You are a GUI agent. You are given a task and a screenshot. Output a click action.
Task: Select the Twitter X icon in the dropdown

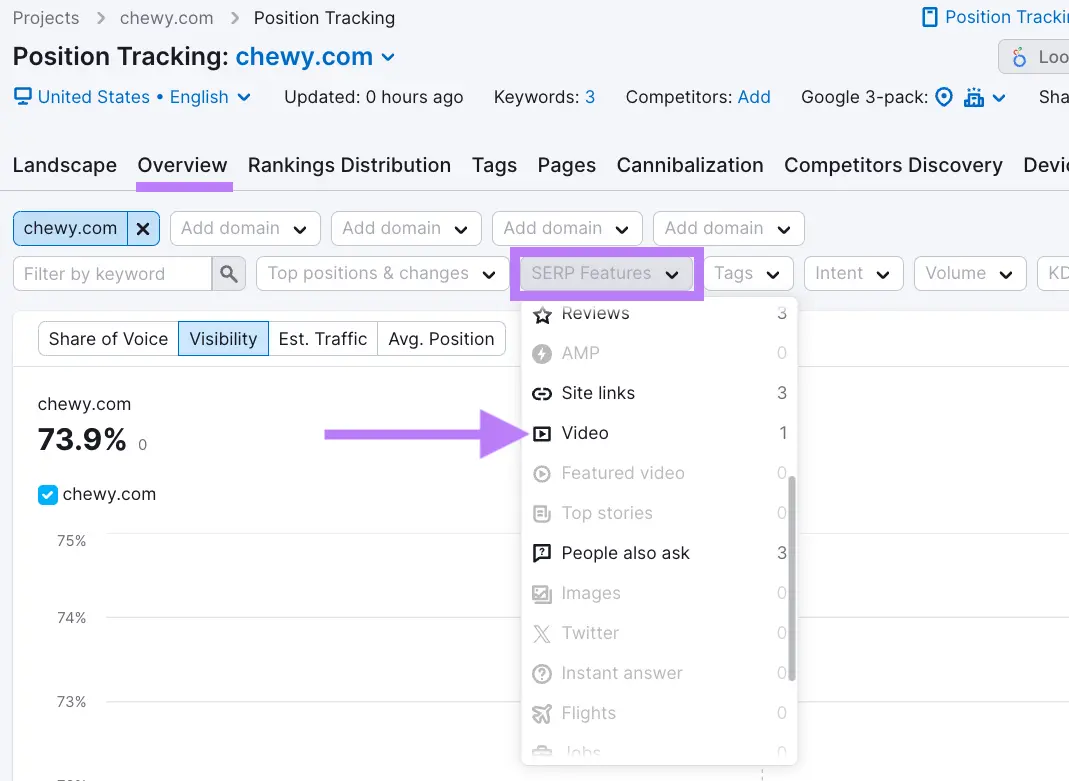pyautogui.click(x=541, y=633)
